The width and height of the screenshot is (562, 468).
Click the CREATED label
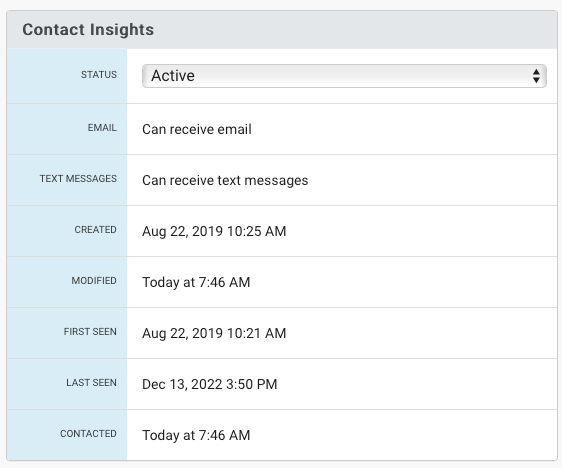click(95, 229)
